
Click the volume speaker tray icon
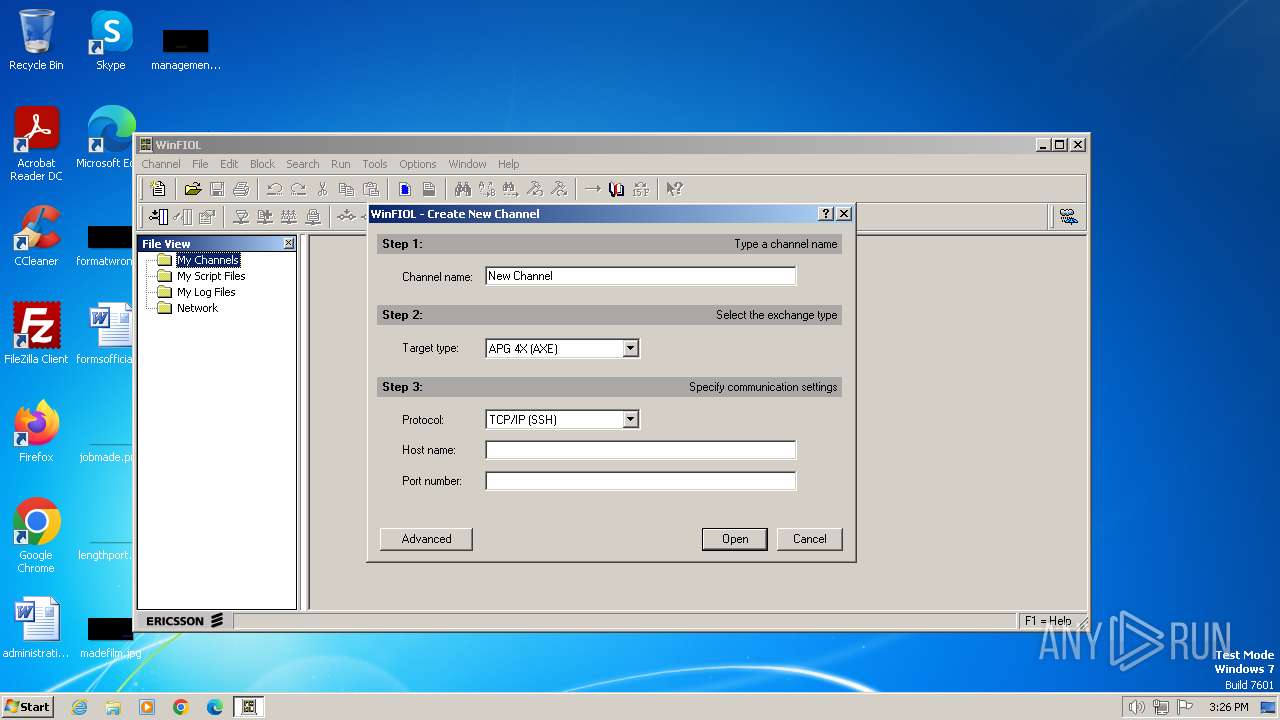(1136, 707)
